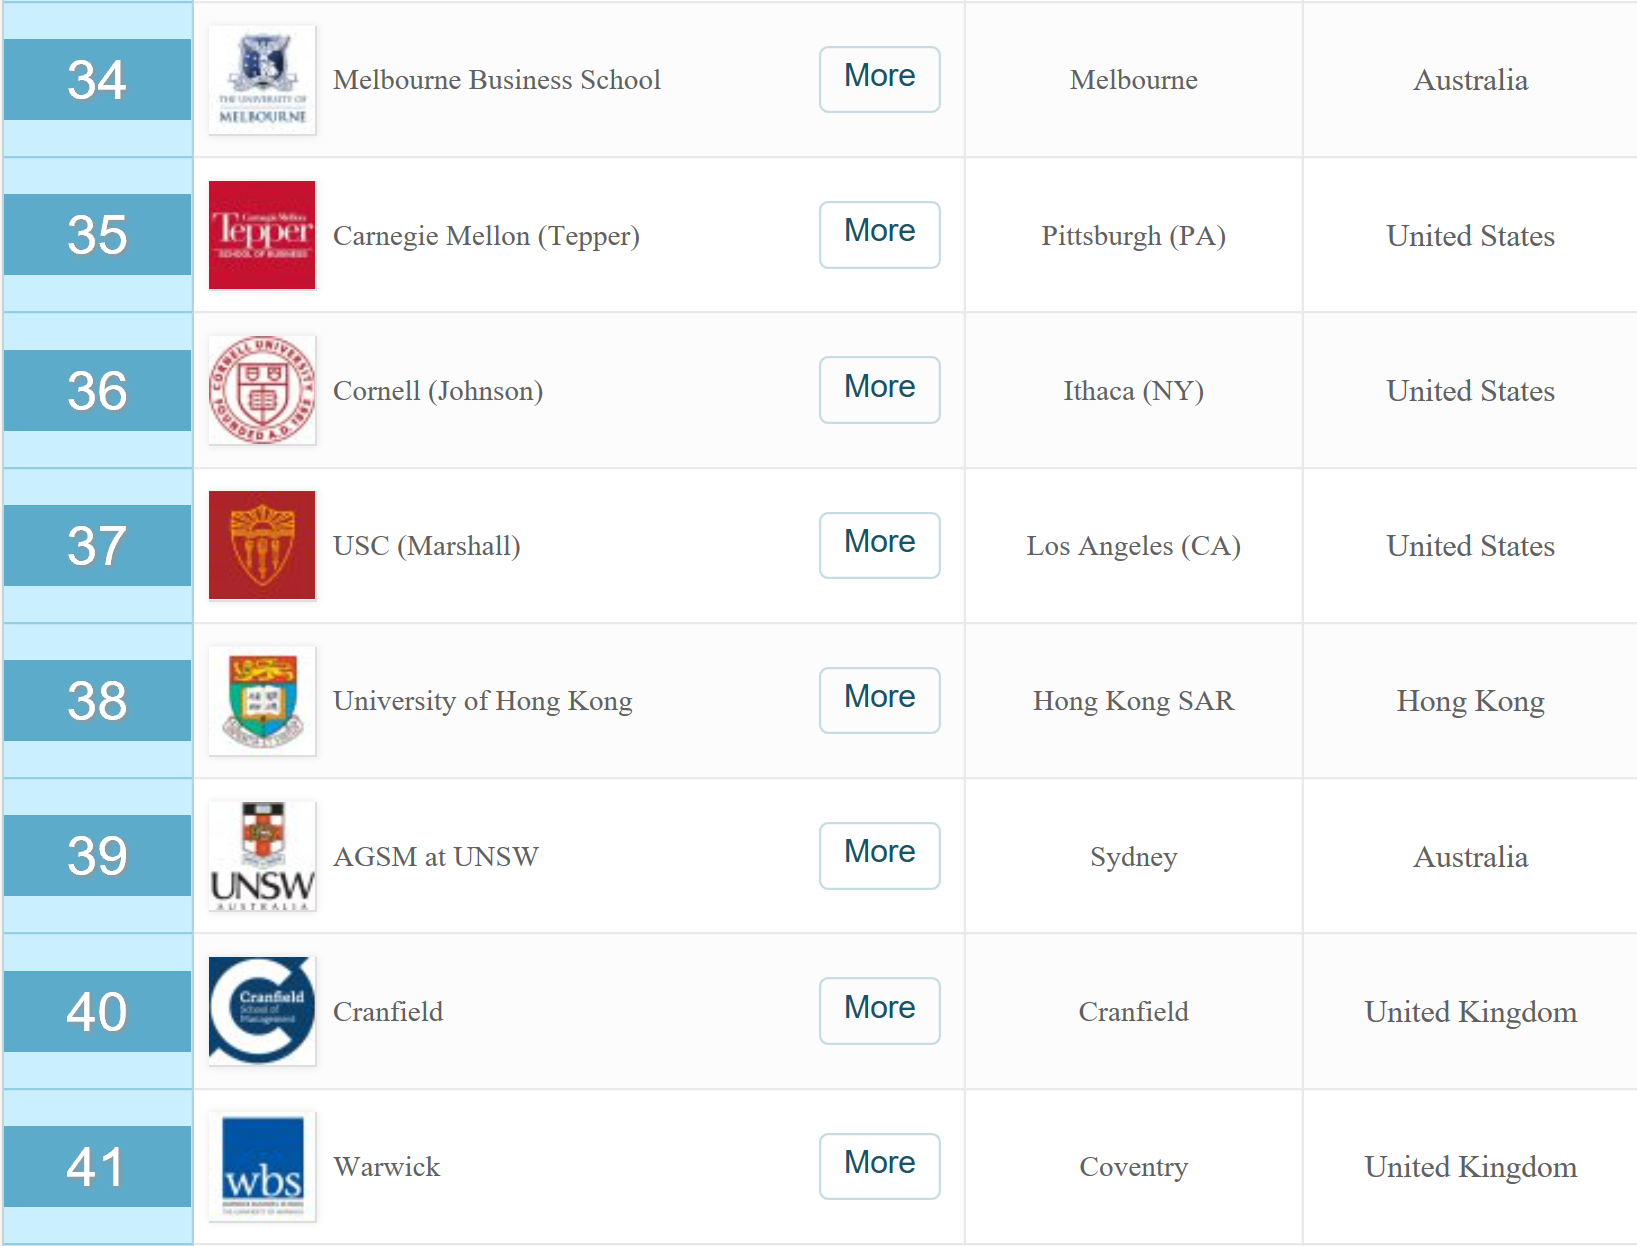Click the Cornell University seal logo
Screen dimensions: 1637x1246
262,390
